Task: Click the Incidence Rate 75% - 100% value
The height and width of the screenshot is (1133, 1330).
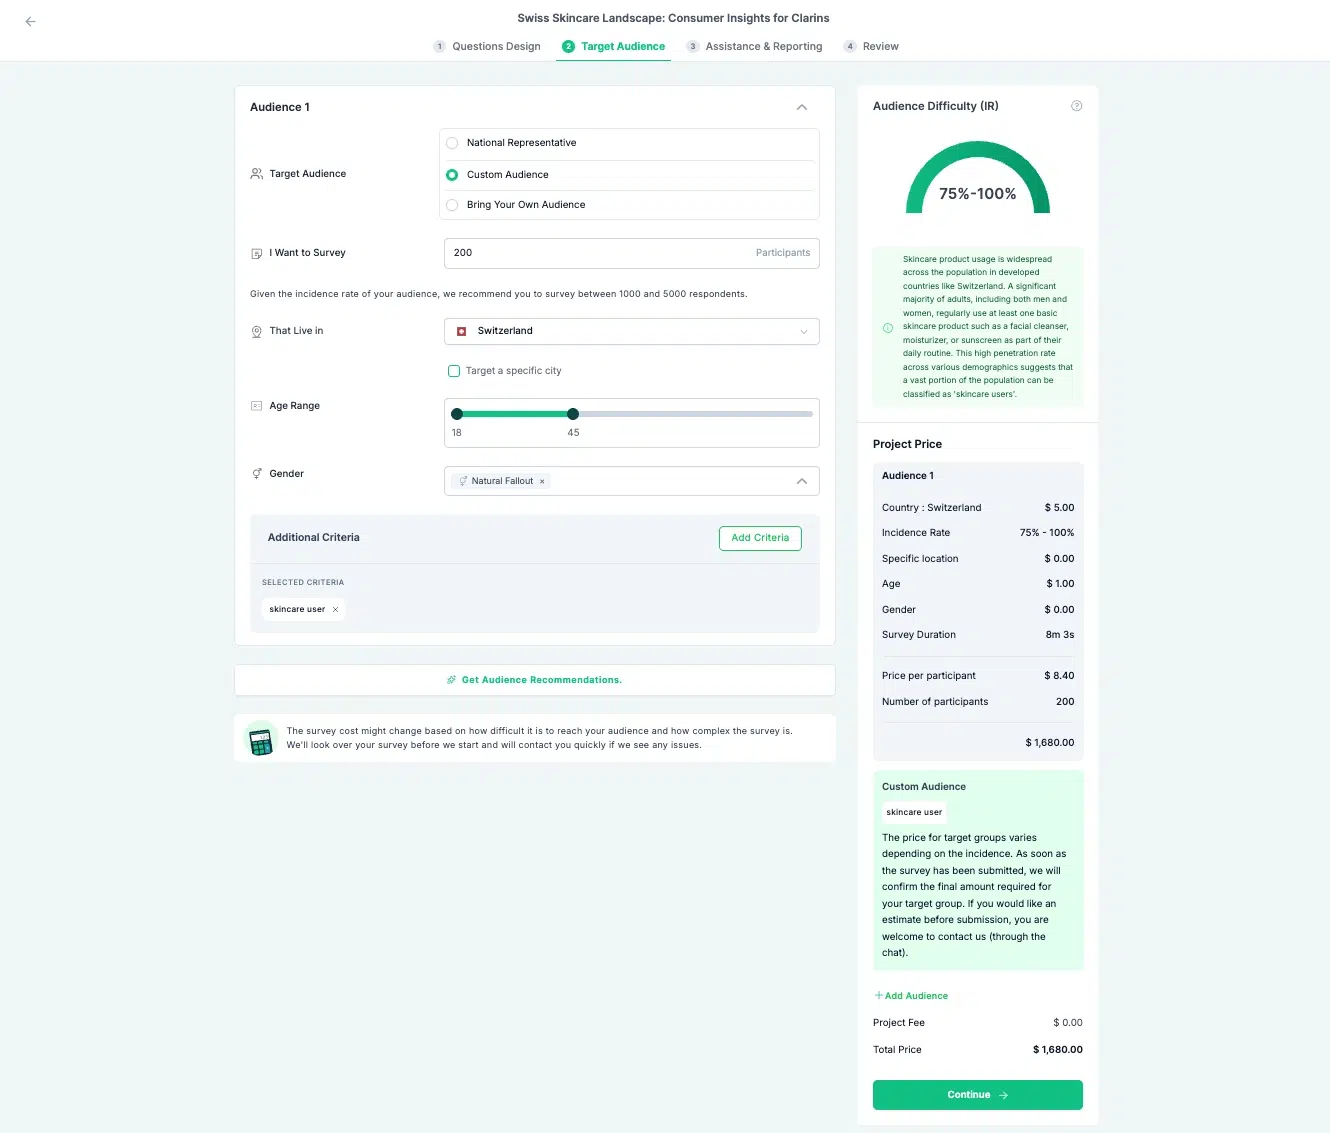Action: click(x=1047, y=533)
